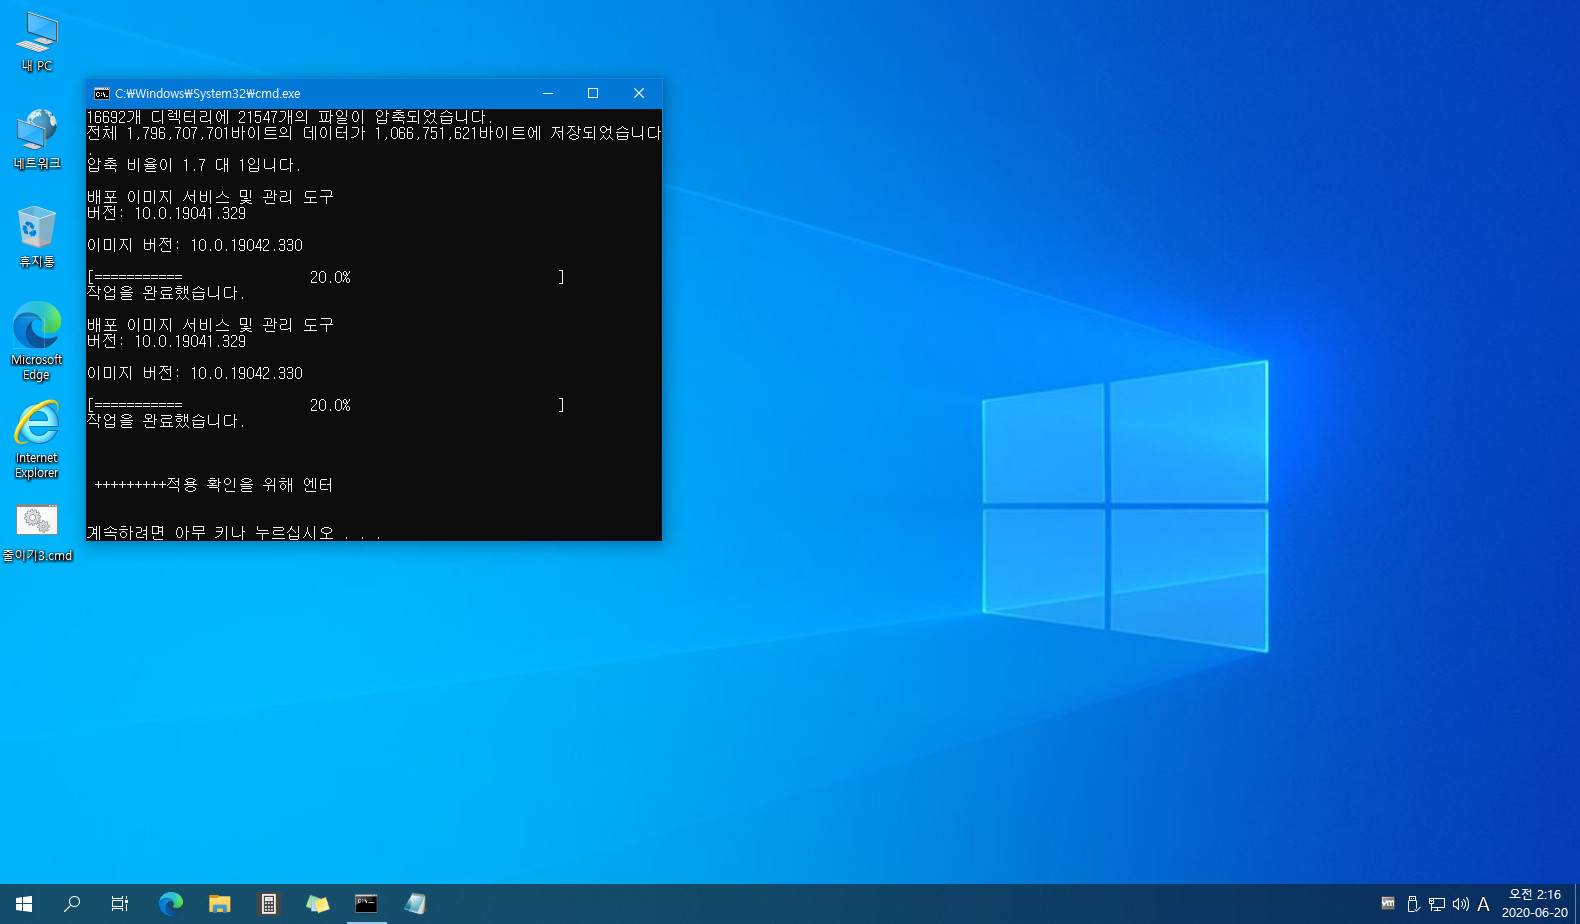Open Task View on the taskbar

120,904
